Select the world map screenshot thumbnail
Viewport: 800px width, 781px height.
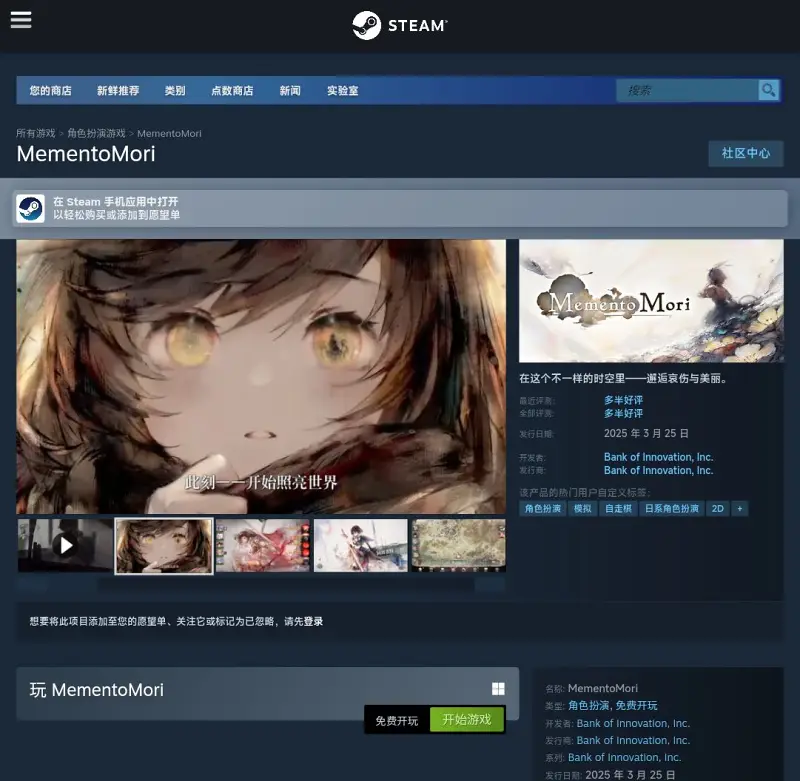pos(459,545)
